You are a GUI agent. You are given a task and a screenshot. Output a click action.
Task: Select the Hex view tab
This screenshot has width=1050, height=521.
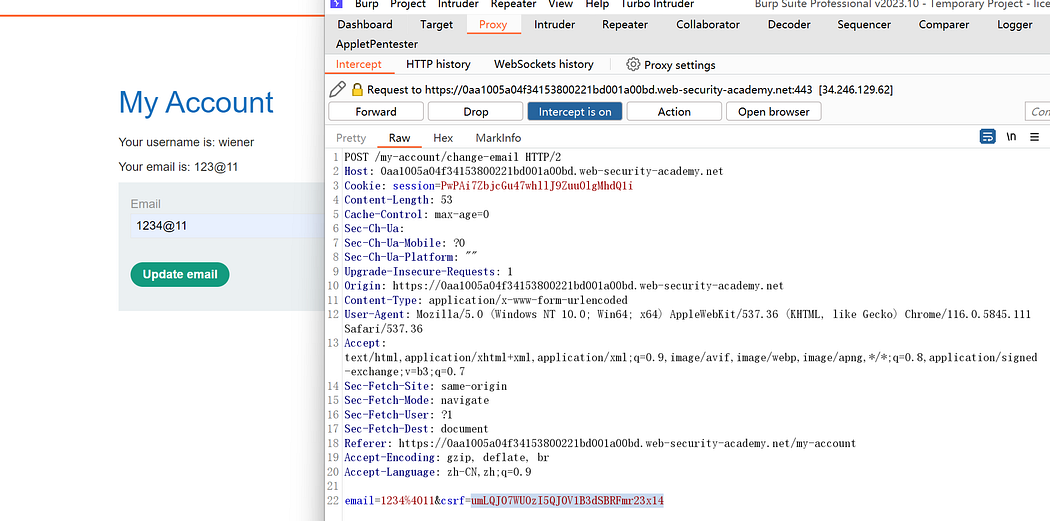(x=443, y=138)
